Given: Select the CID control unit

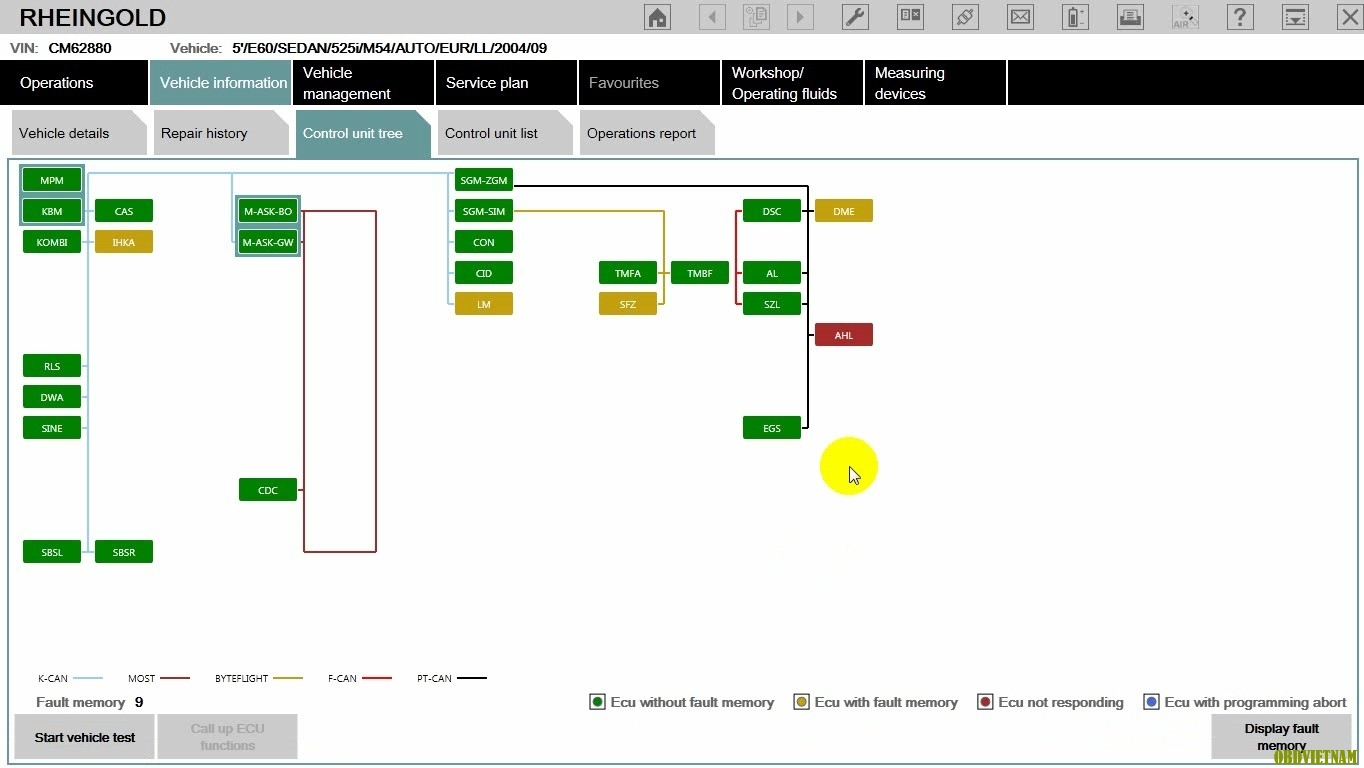Looking at the screenshot, I should click(484, 274).
